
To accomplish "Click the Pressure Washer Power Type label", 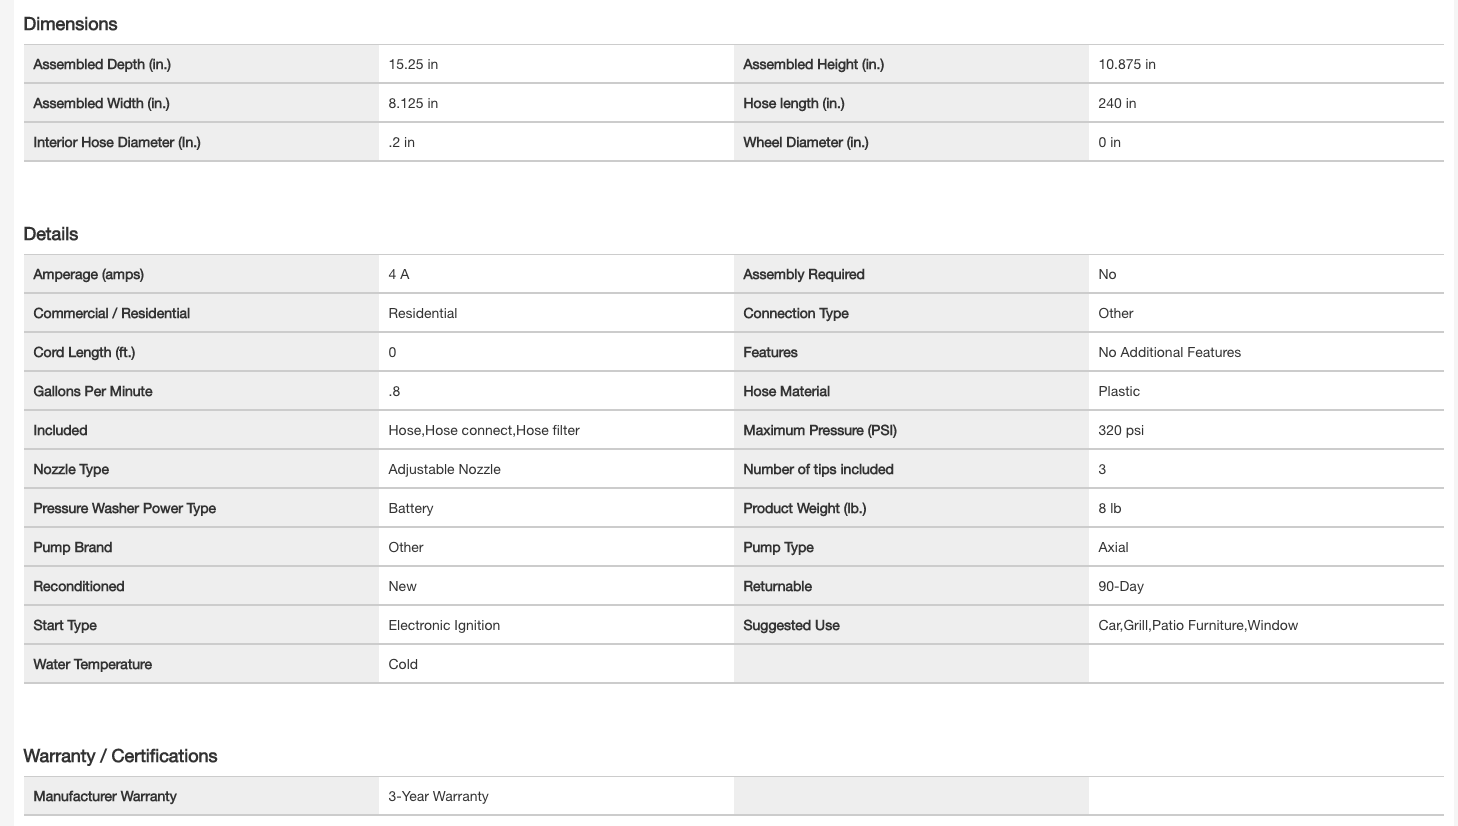I will point(124,508).
